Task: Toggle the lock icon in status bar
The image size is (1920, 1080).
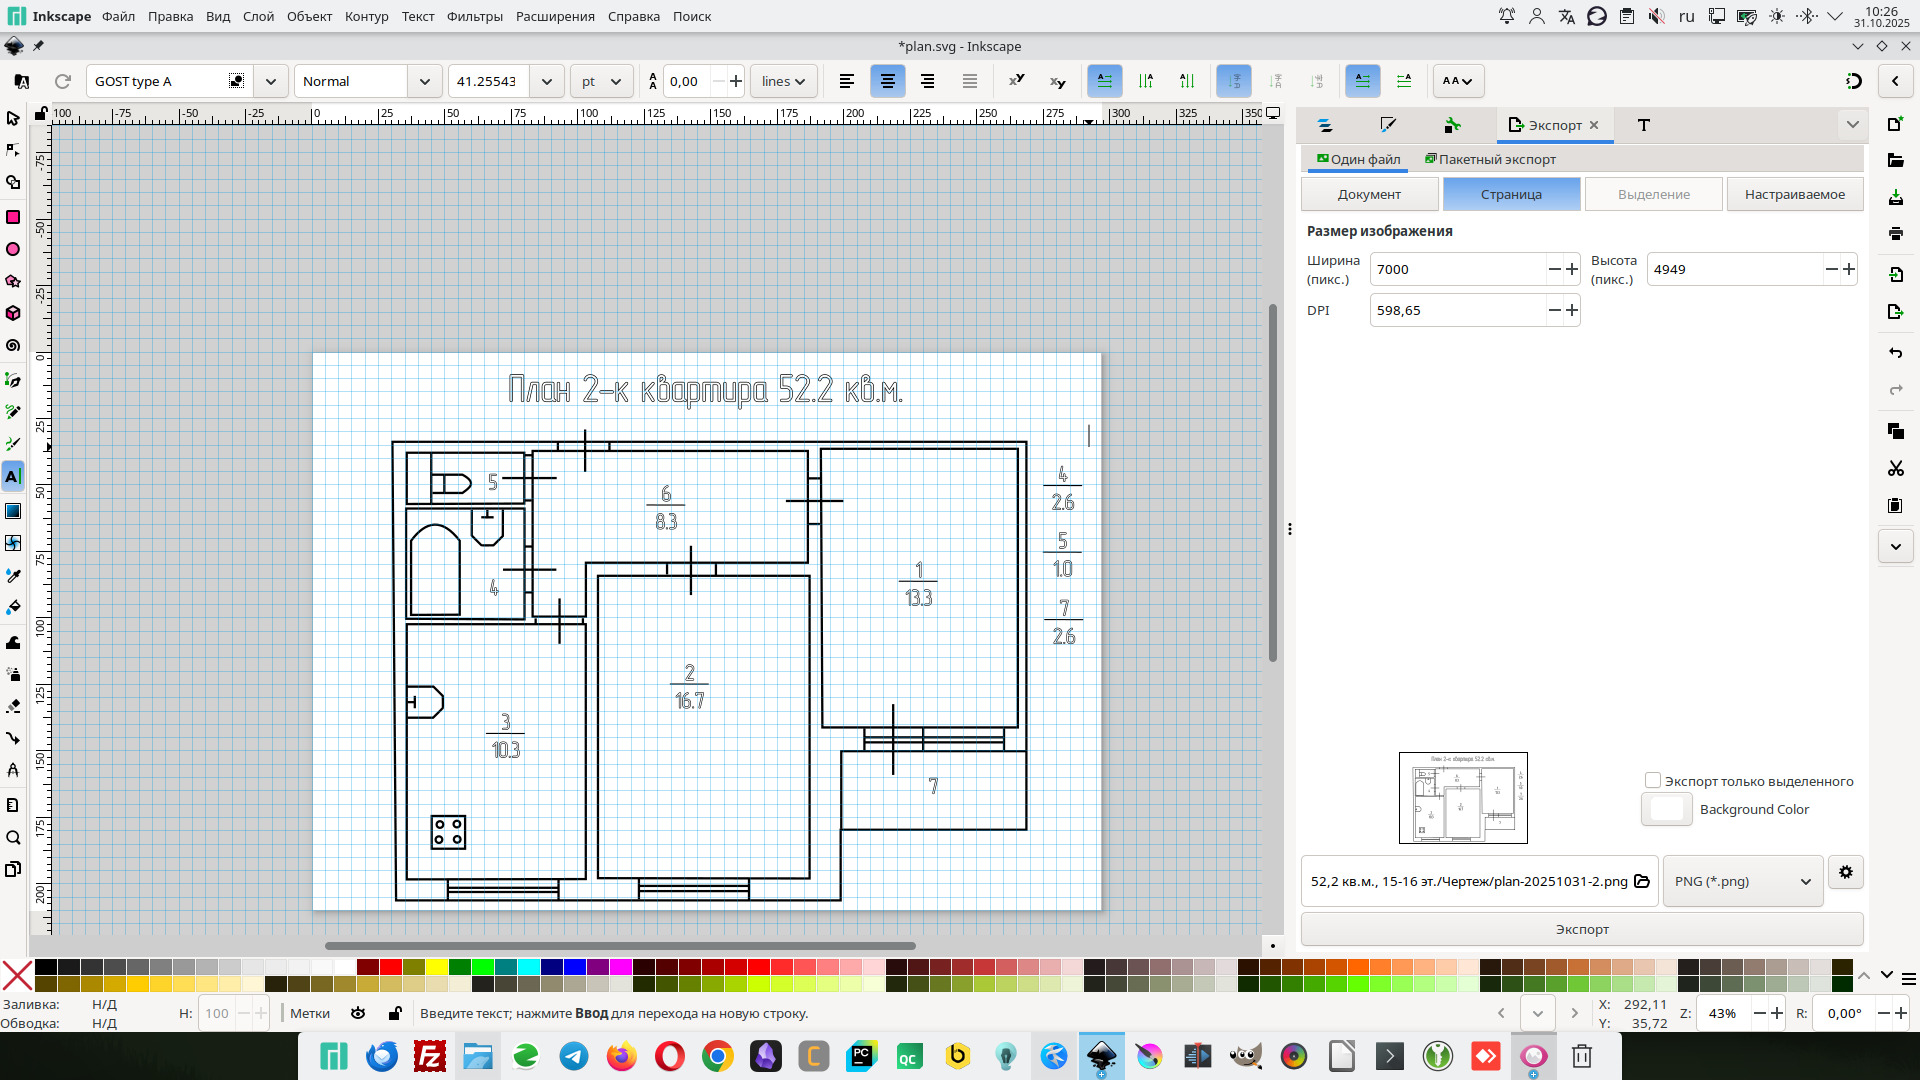Action: coord(395,1013)
